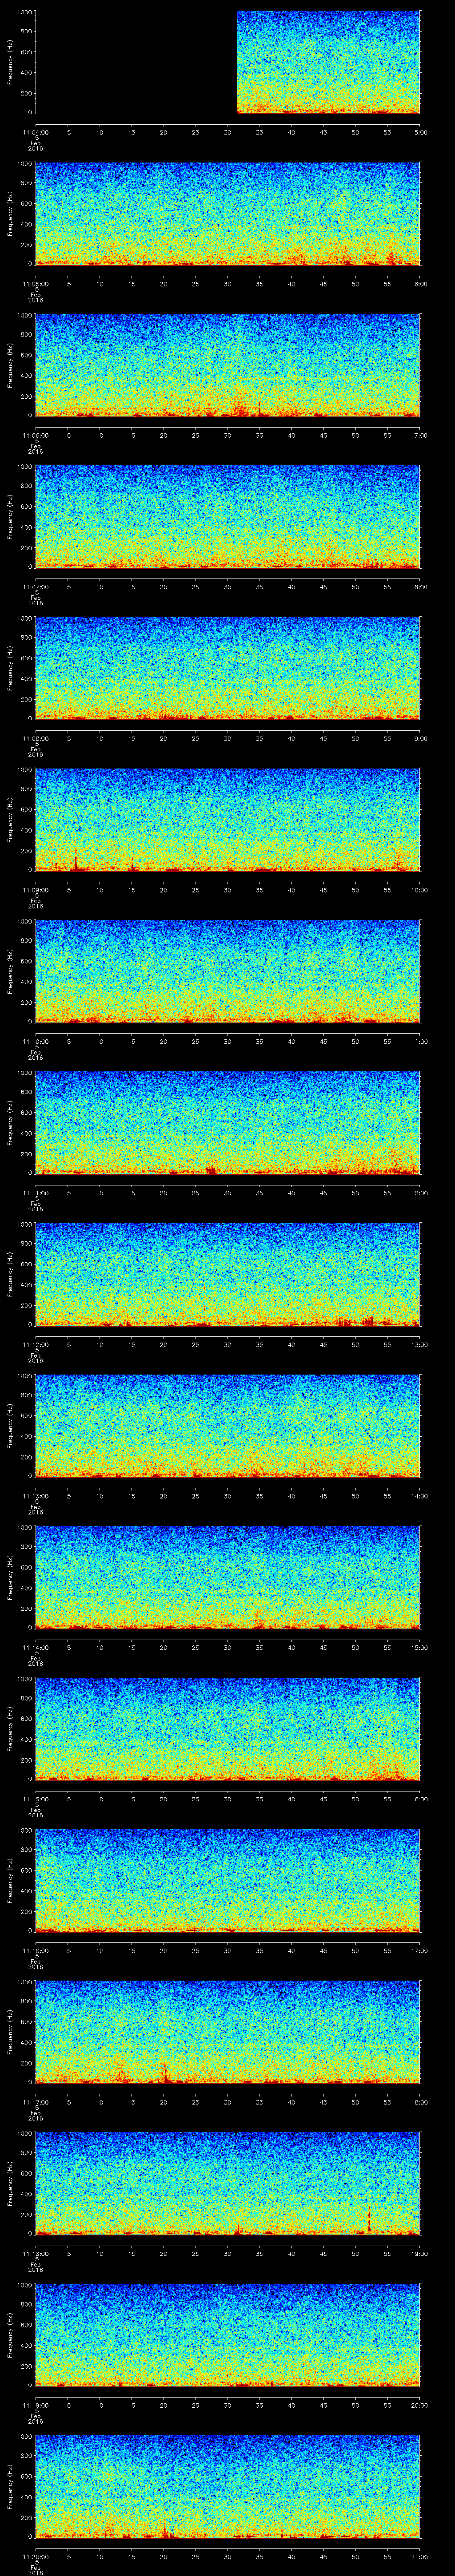Click the '11:11:00' start time label
Screen dimensions: 455x2576
point(36,1193)
